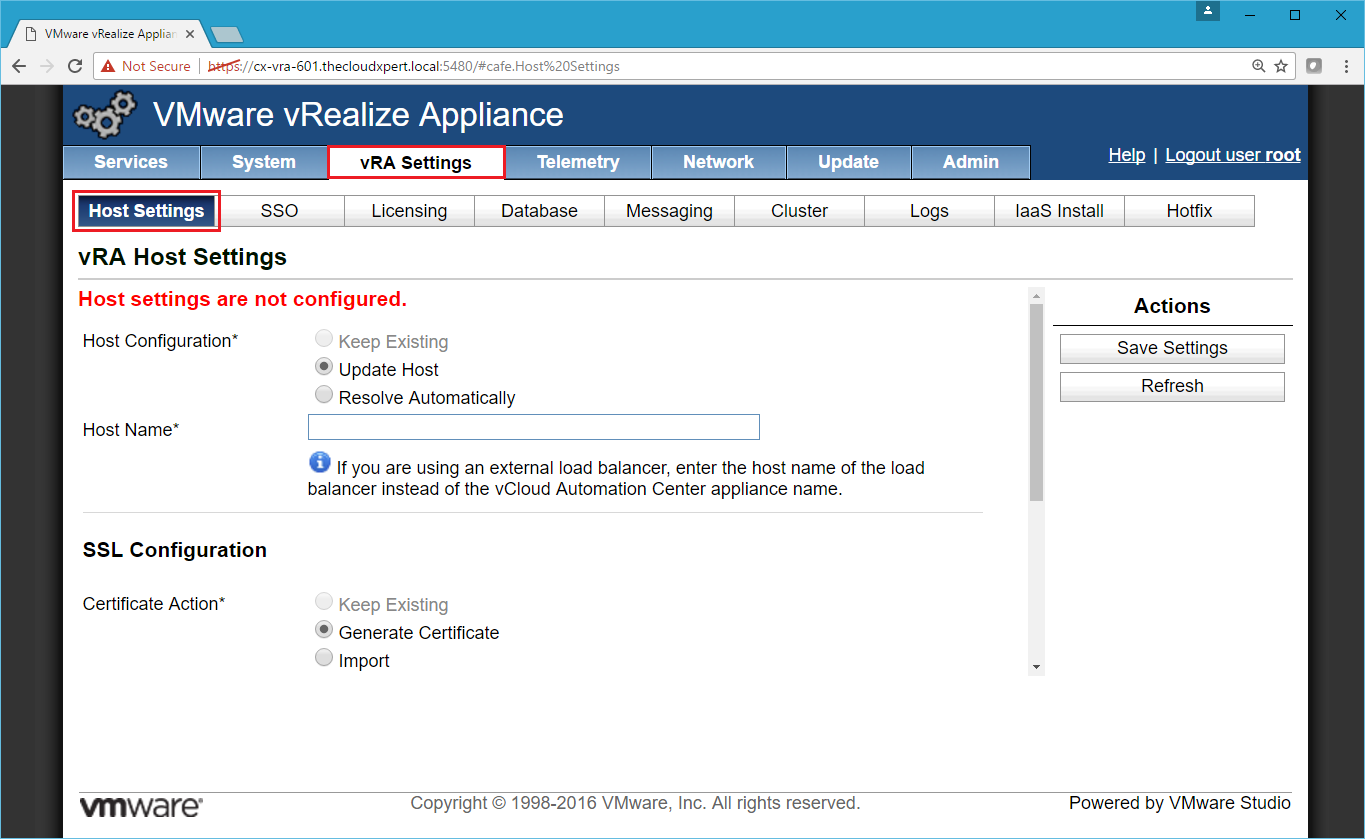Select Generate Certificate radio option
The height and width of the screenshot is (839, 1365).
click(323, 630)
